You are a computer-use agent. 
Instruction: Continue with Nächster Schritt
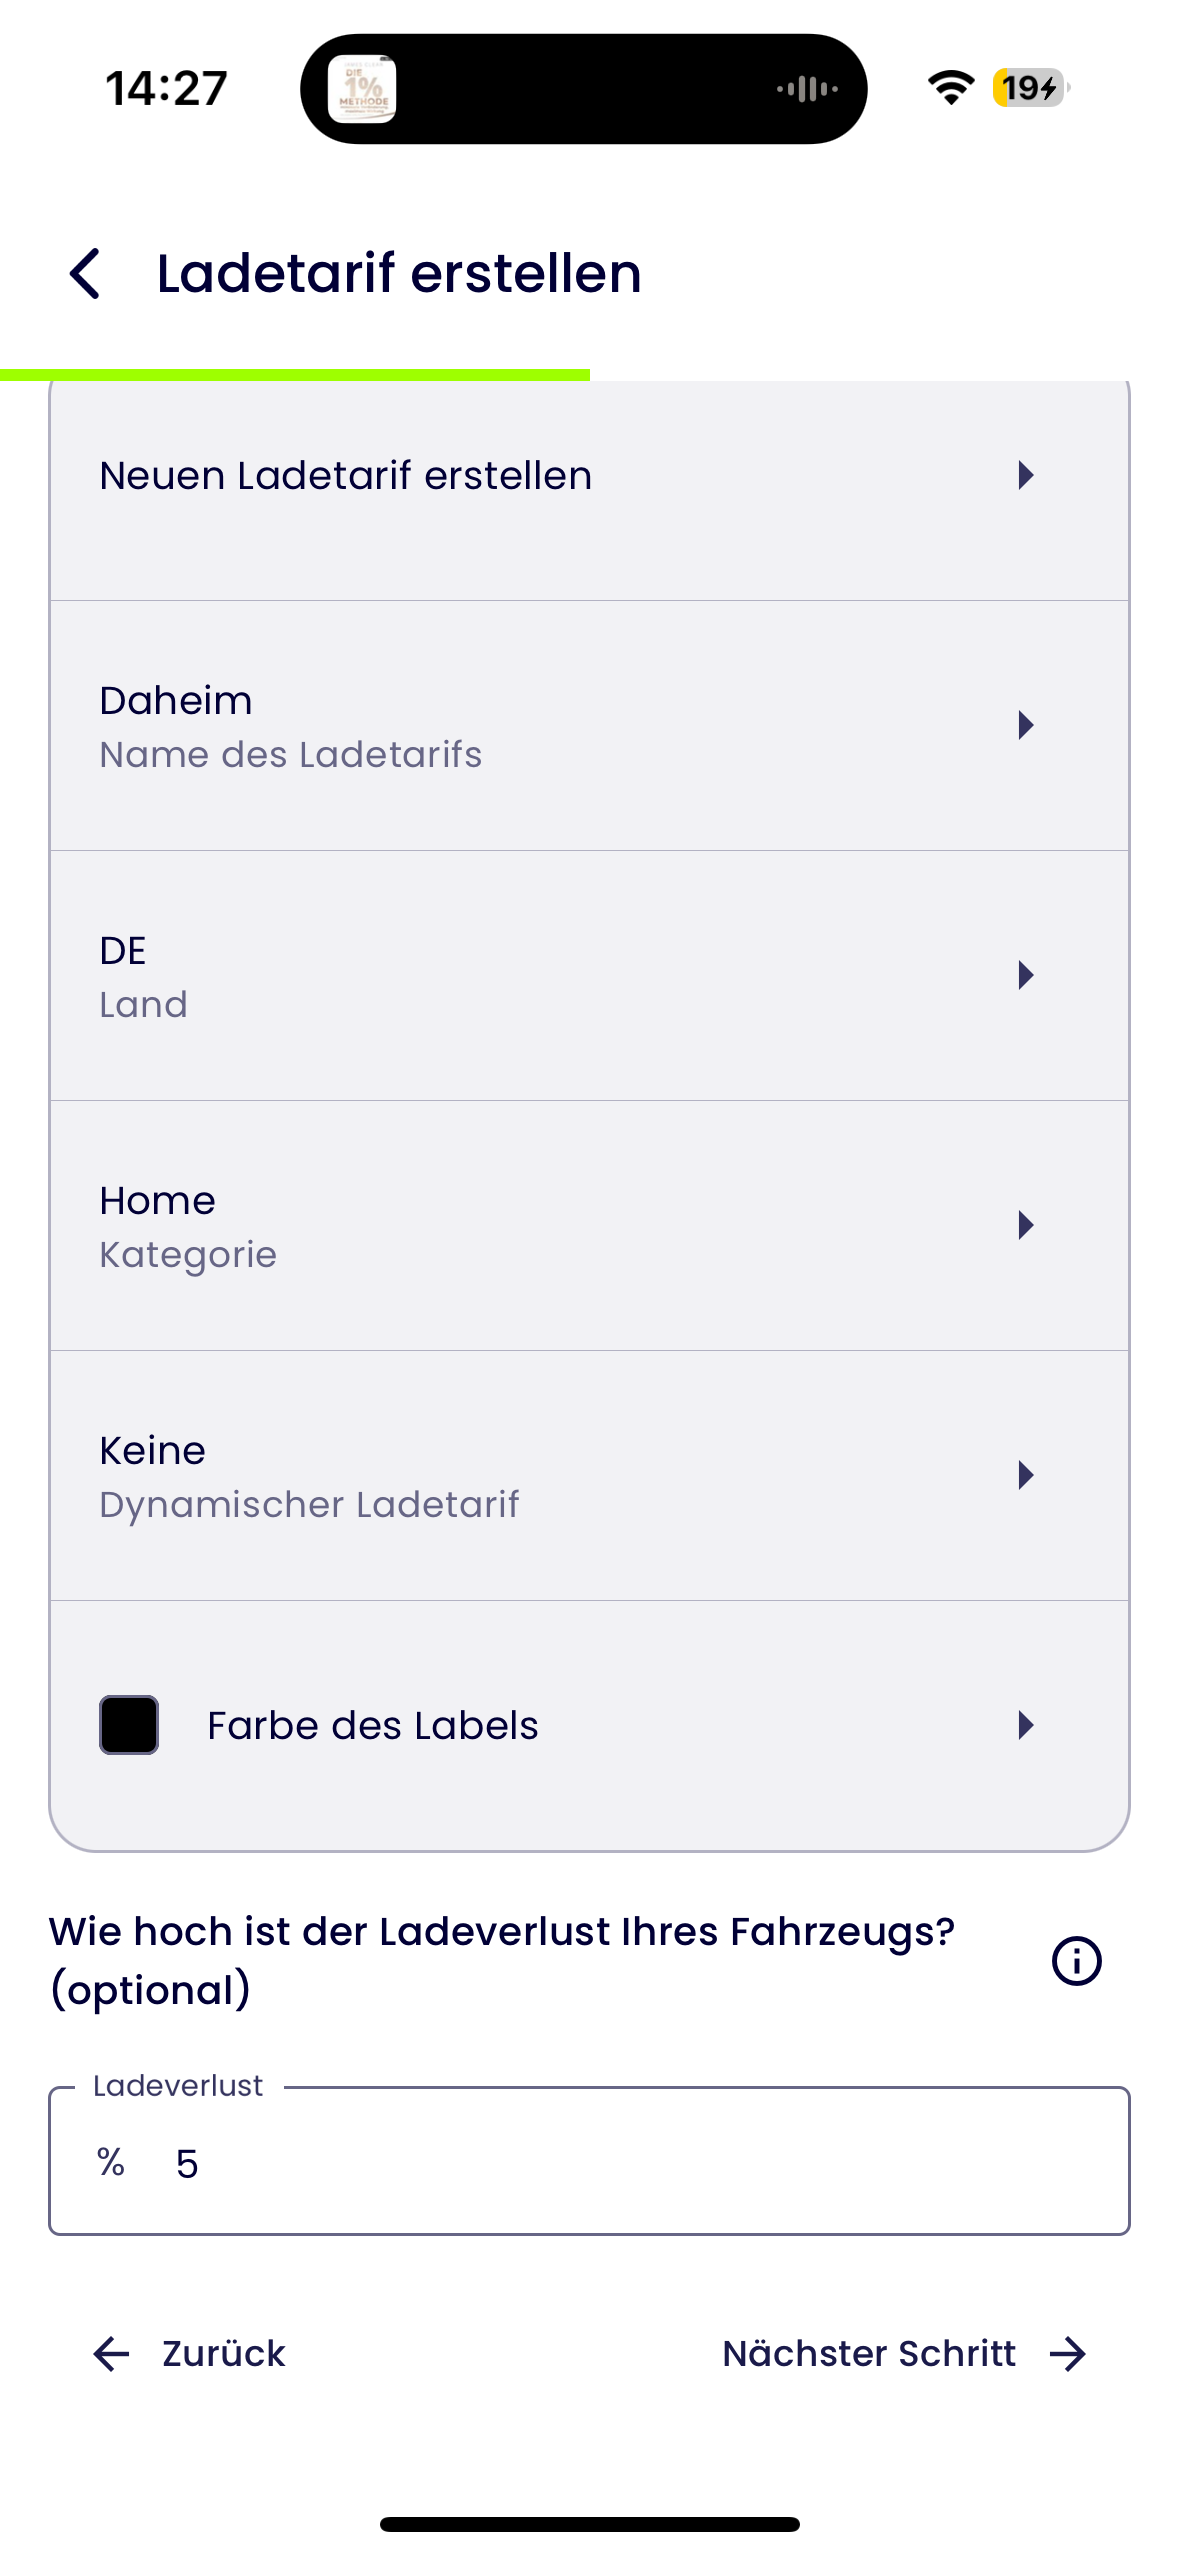click(x=905, y=2354)
